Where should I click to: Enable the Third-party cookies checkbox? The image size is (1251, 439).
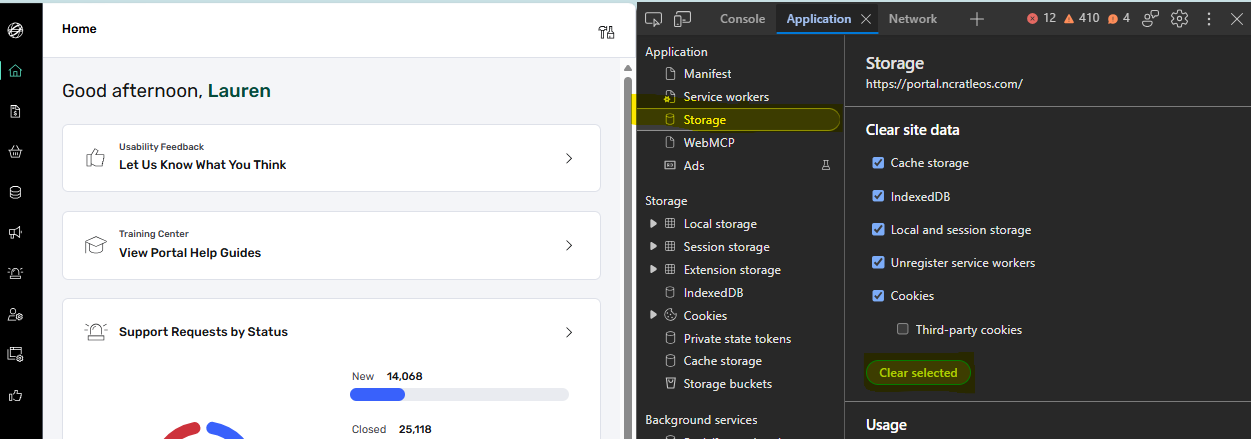[x=903, y=329]
